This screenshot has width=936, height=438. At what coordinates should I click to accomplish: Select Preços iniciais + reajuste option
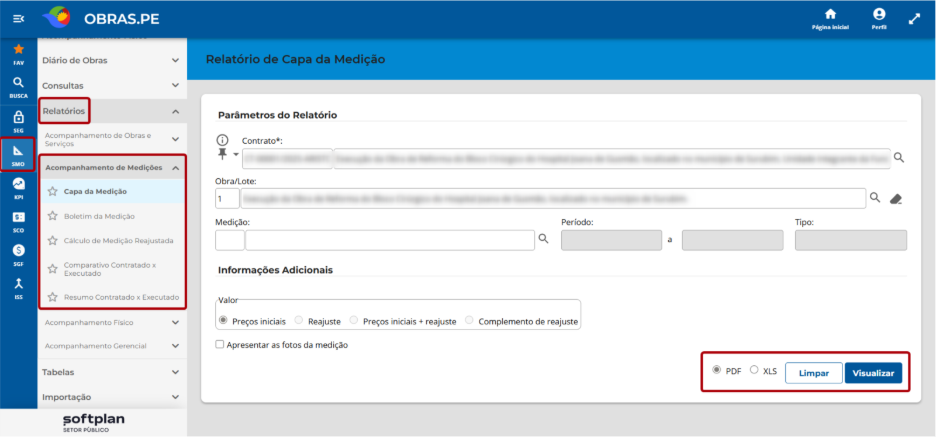[354, 320]
